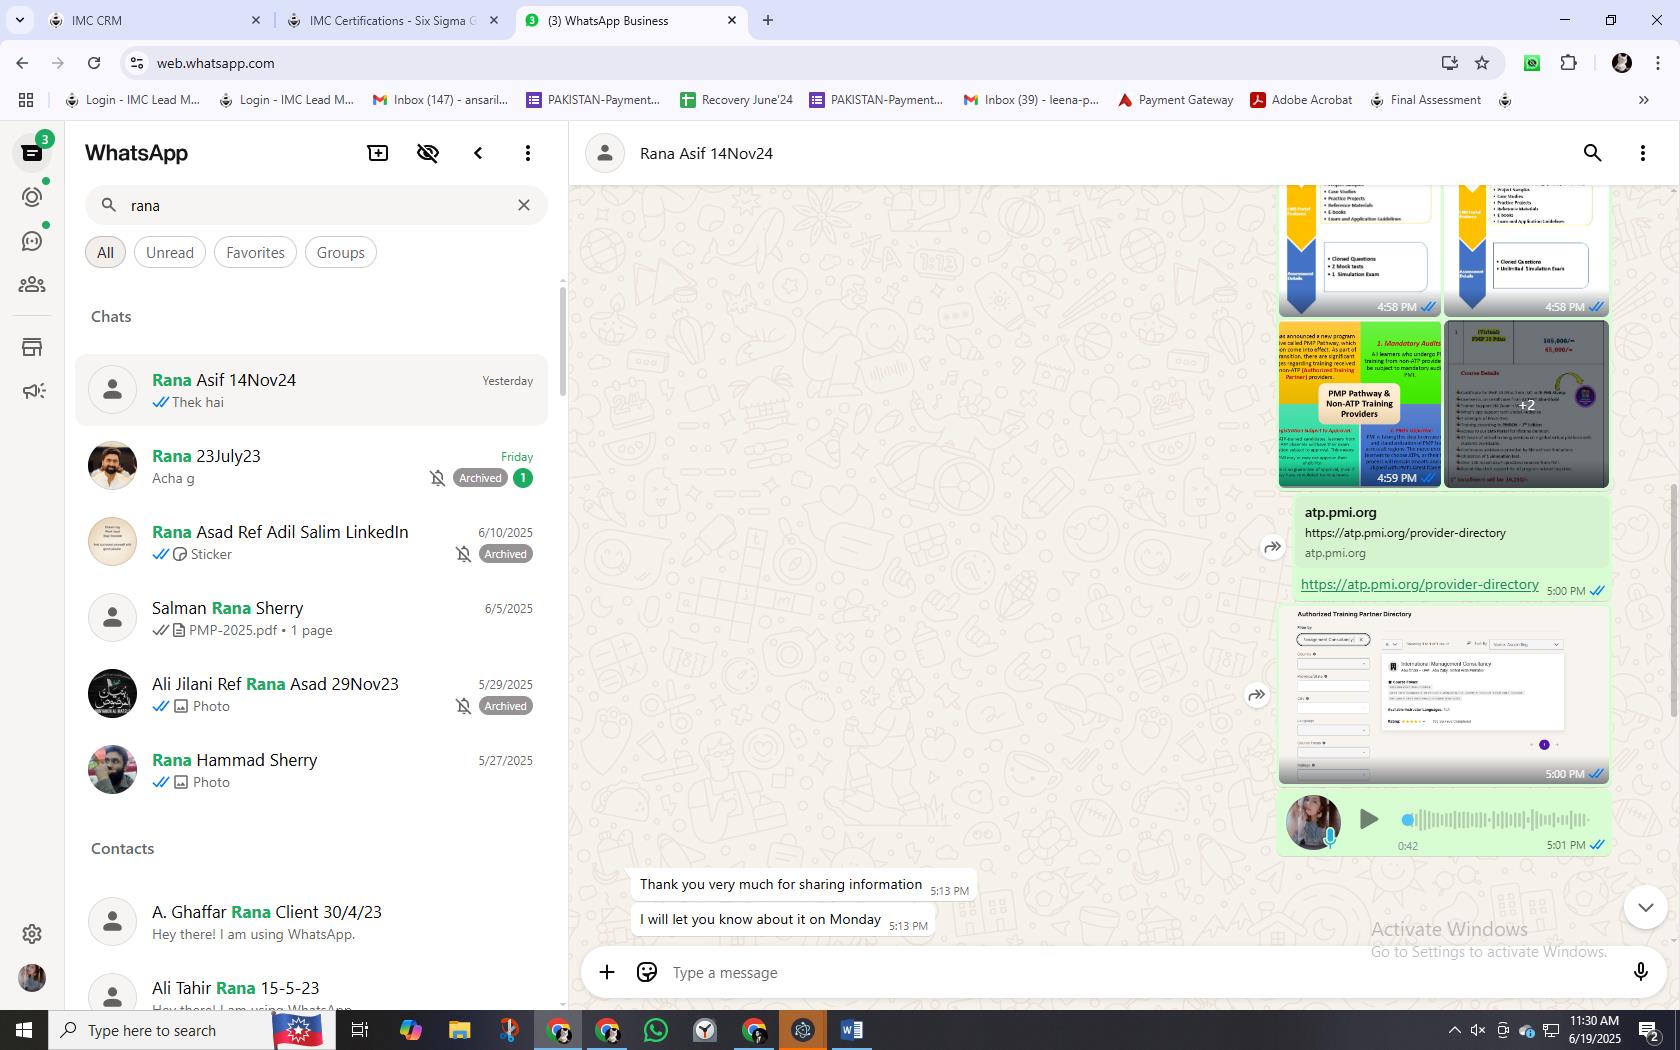Open the Communities icon
1680x1050 pixels.
[32, 285]
